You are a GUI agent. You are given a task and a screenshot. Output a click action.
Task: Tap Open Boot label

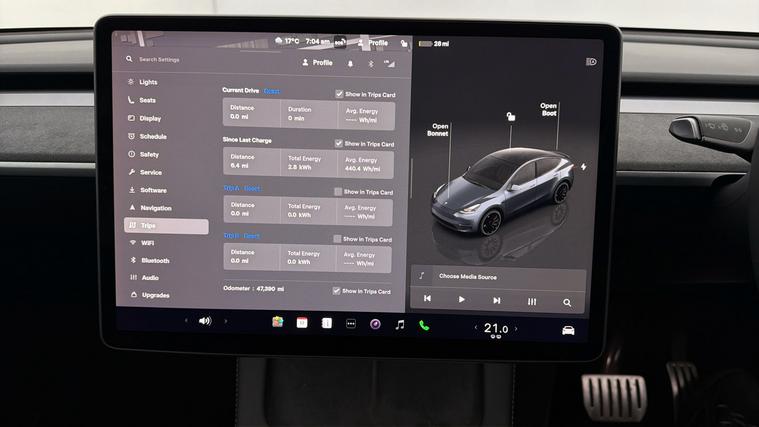pyautogui.click(x=548, y=109)
